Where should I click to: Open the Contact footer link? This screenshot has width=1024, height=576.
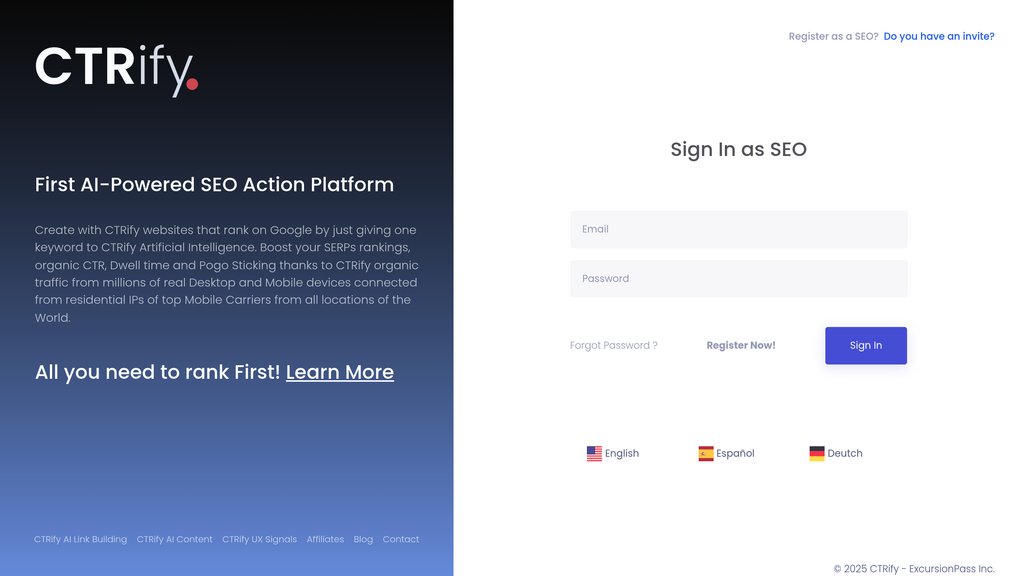(x=401, y=539)
